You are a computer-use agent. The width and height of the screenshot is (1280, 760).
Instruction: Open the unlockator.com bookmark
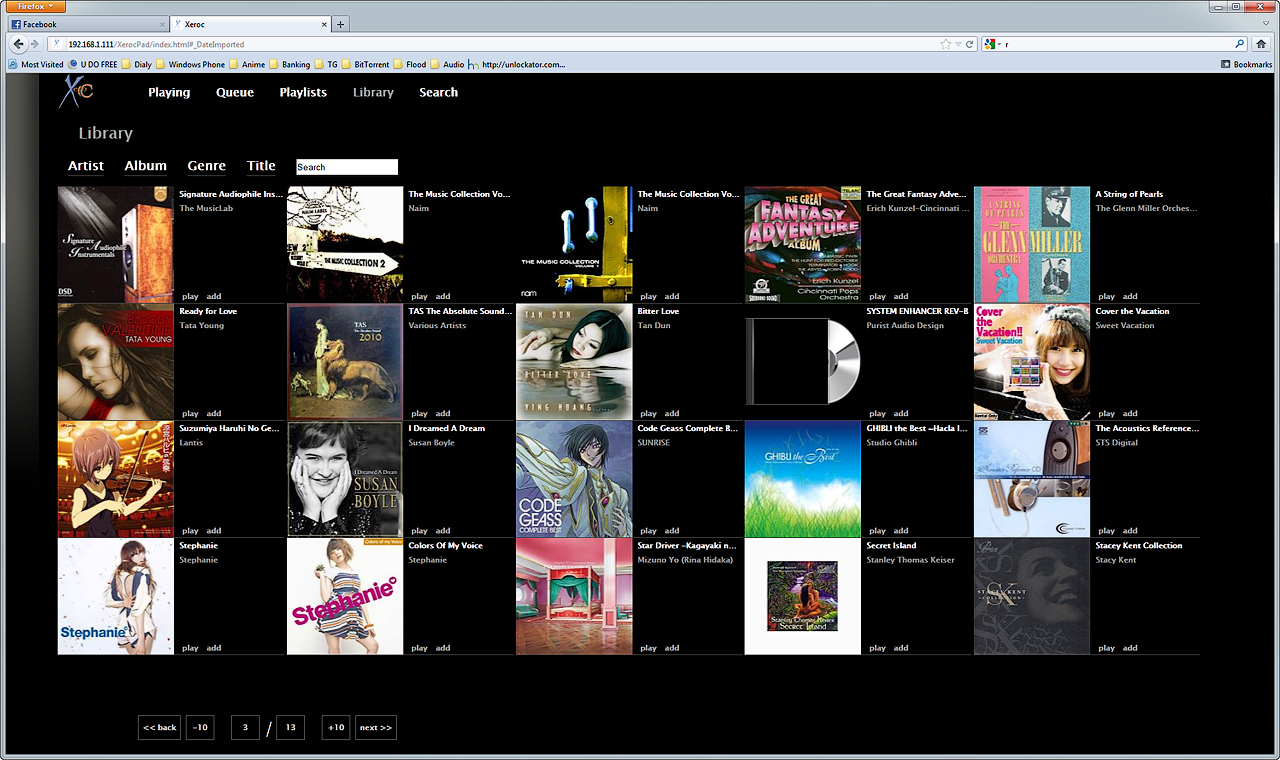tap(518, 64)
